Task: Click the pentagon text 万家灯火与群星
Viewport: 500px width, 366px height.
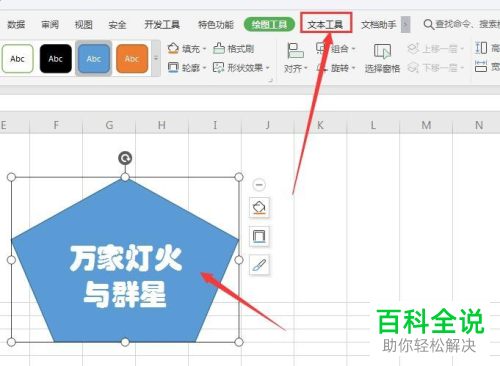Action: (x=126, y=276)
